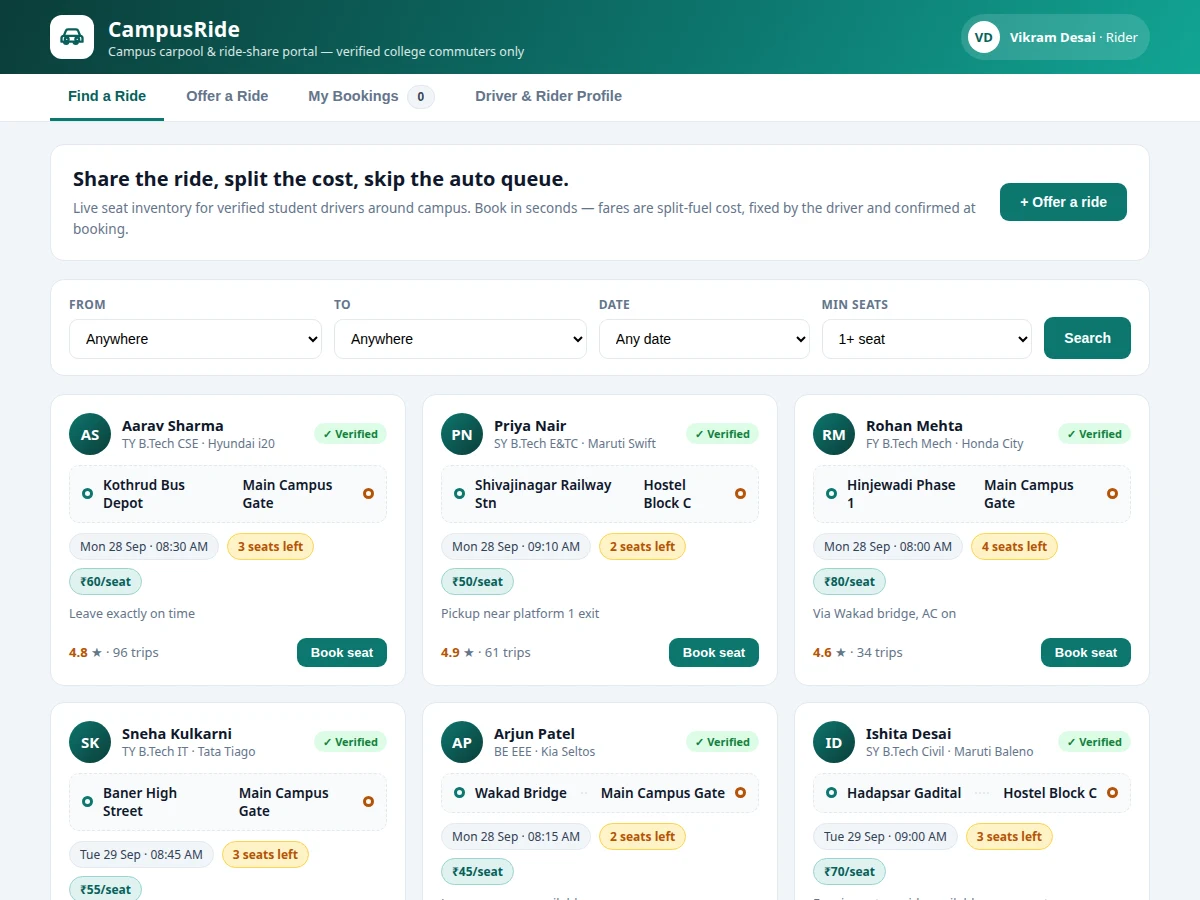Click the ₹45/seat fare chip
1200x900 pixels.
pos(477,872)
